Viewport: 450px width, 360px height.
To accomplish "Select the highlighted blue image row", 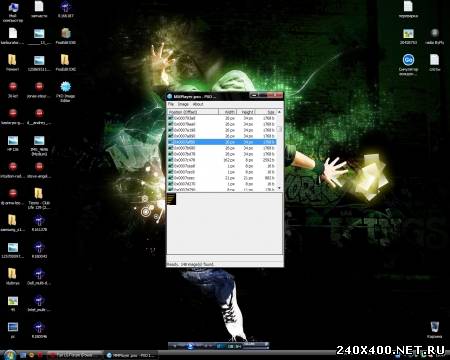I will 222,142.
